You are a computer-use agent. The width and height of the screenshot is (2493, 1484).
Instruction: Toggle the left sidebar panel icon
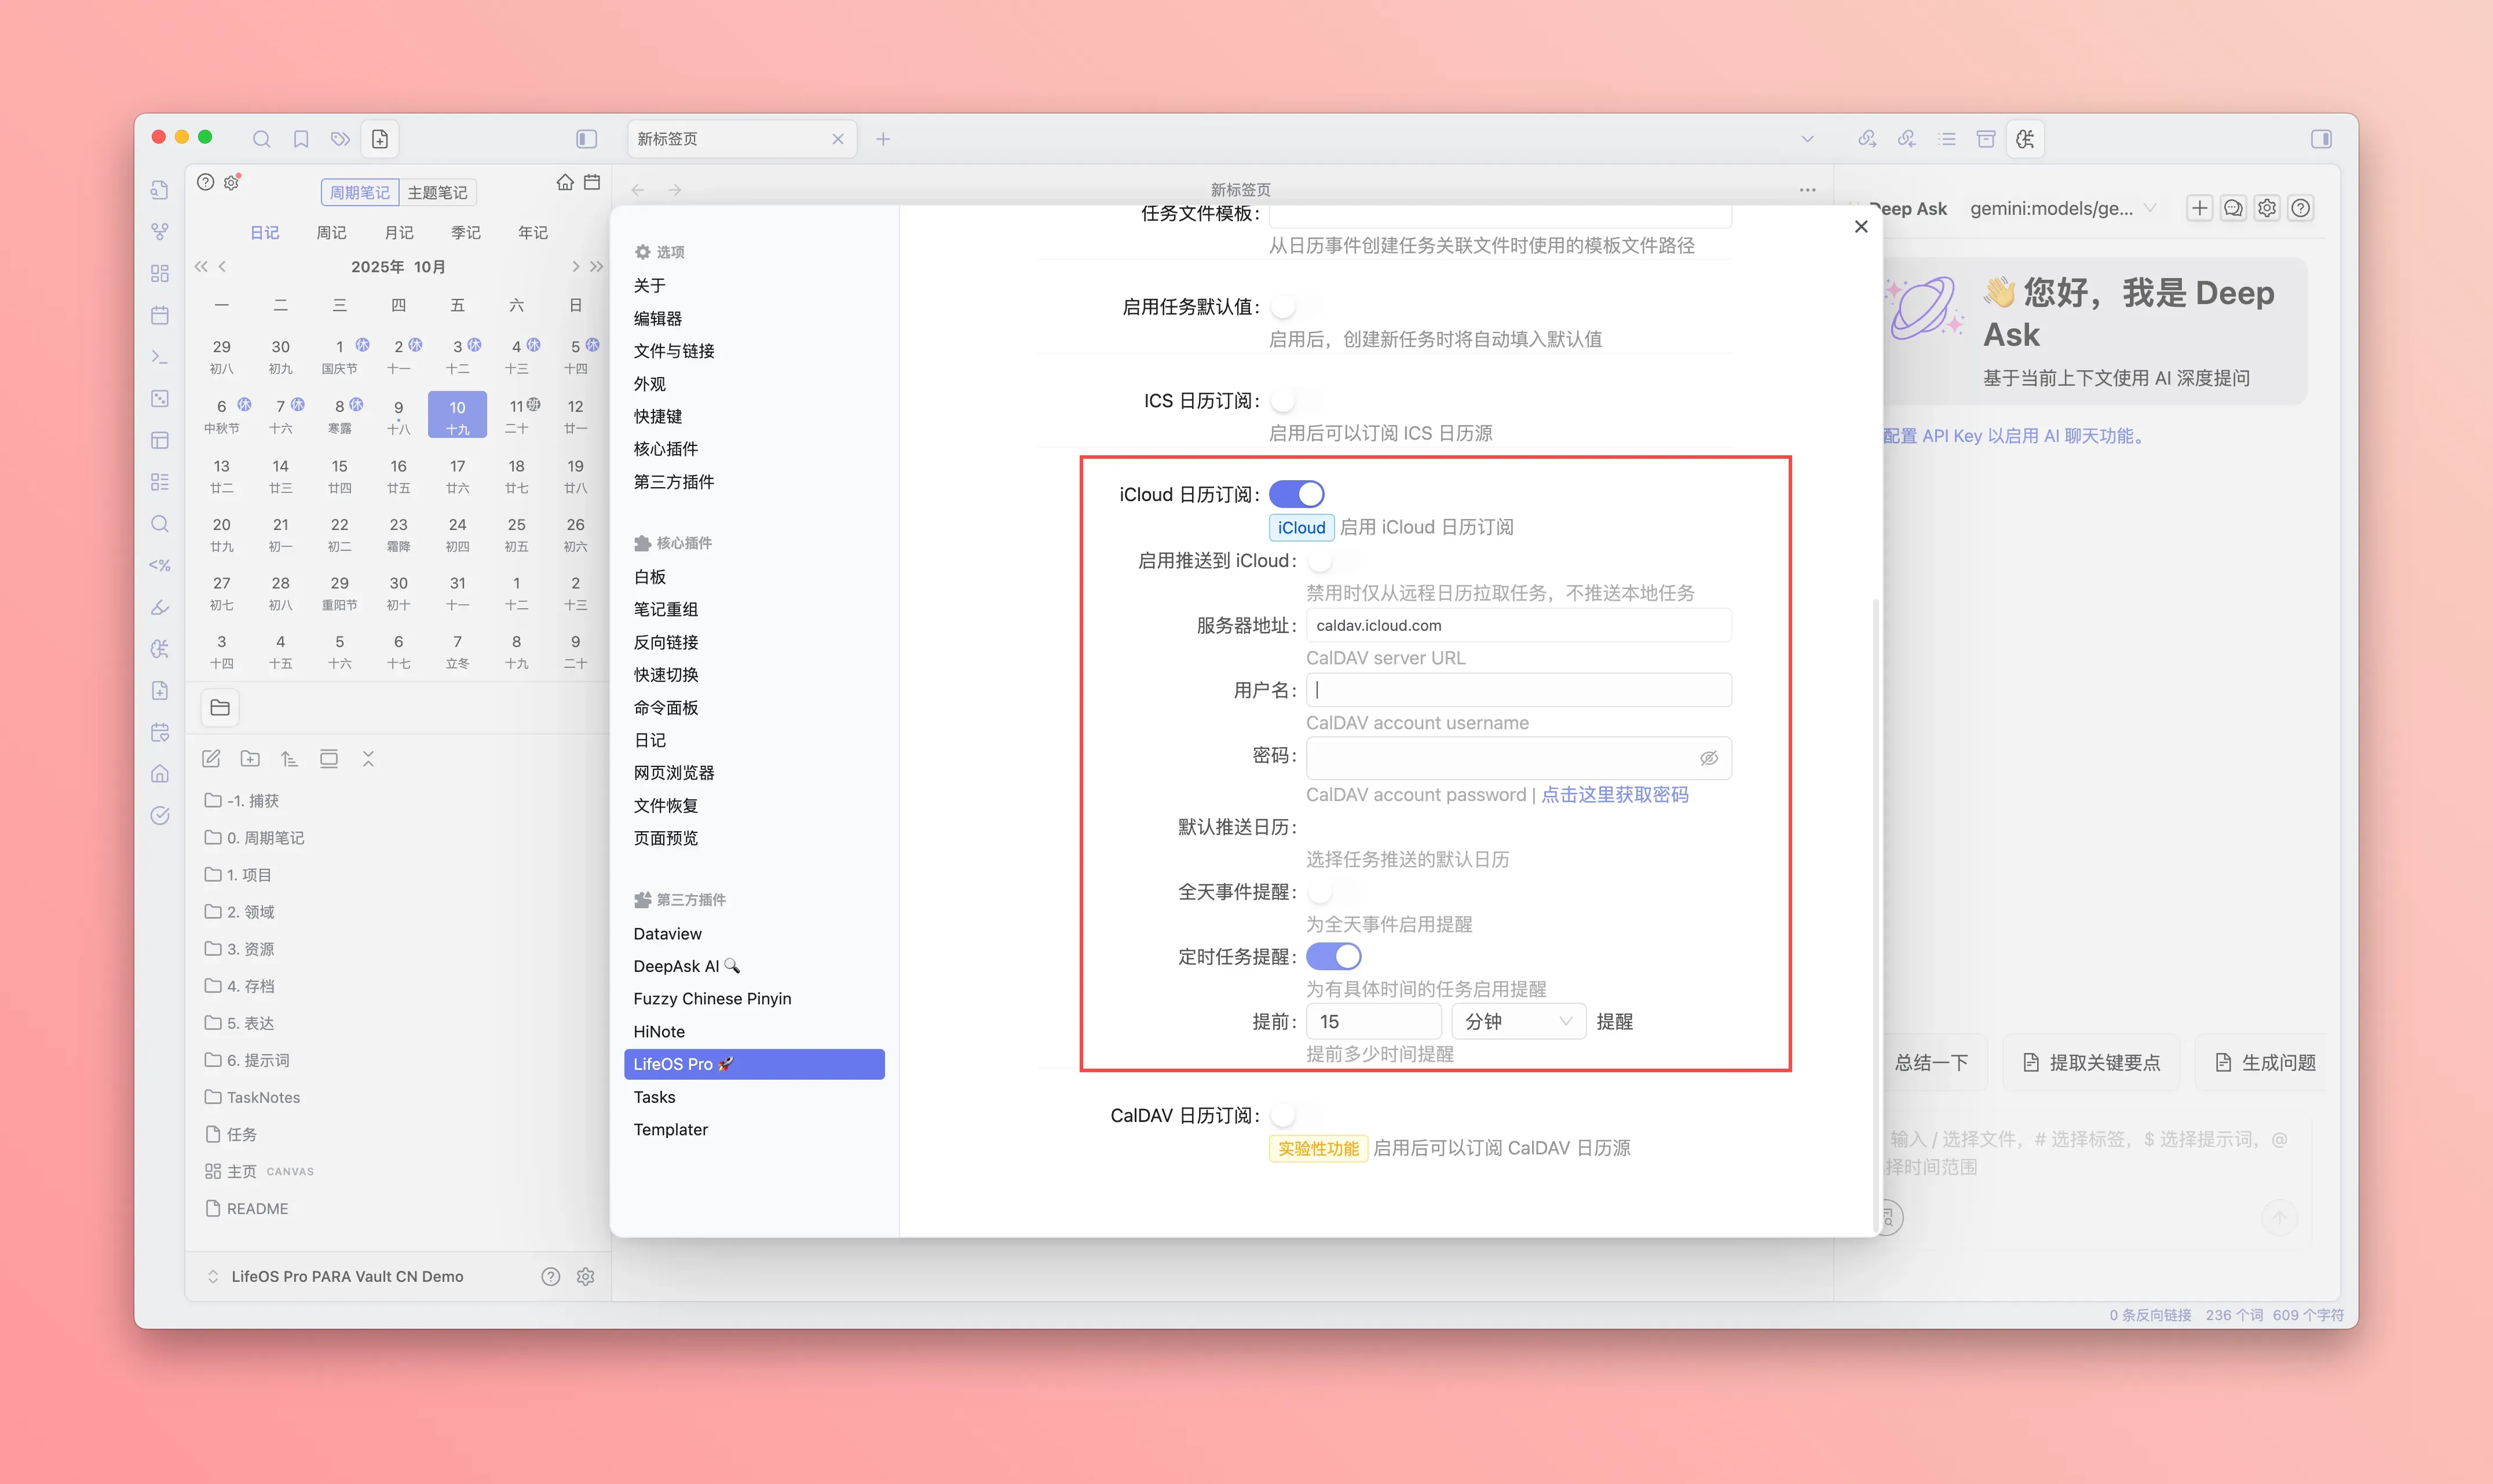click(587, 139)
